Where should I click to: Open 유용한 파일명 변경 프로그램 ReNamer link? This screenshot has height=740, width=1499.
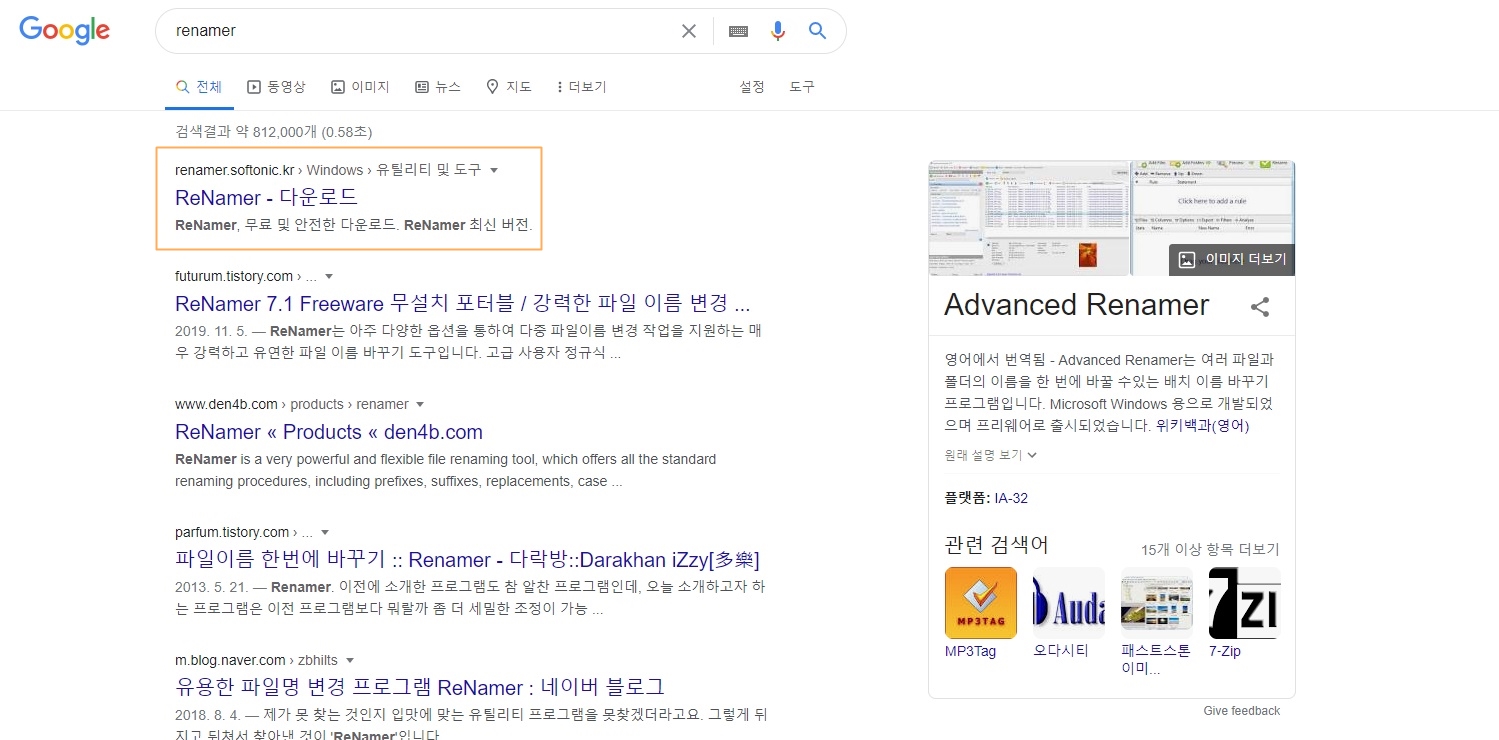tap(420, 687)
